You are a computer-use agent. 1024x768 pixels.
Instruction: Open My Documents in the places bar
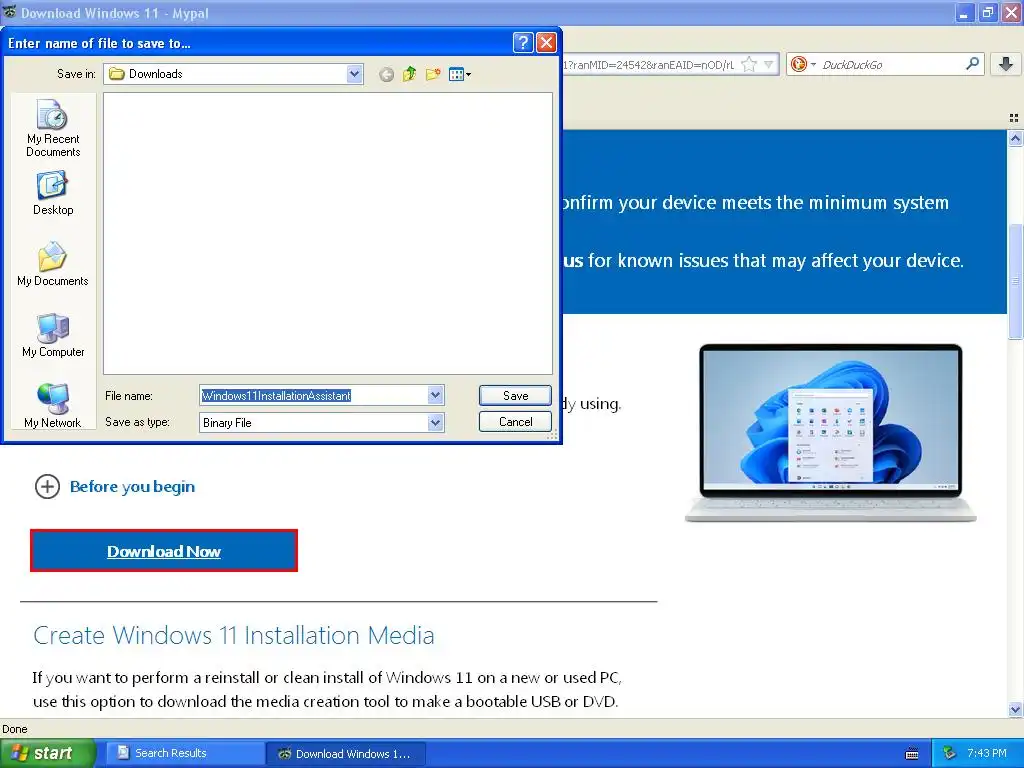point(53,264)
